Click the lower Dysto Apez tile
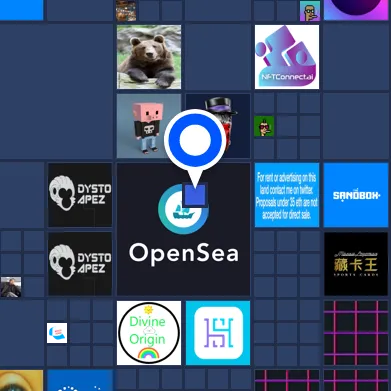The width and height of the screenshot is (391, 391). point(80,264)
